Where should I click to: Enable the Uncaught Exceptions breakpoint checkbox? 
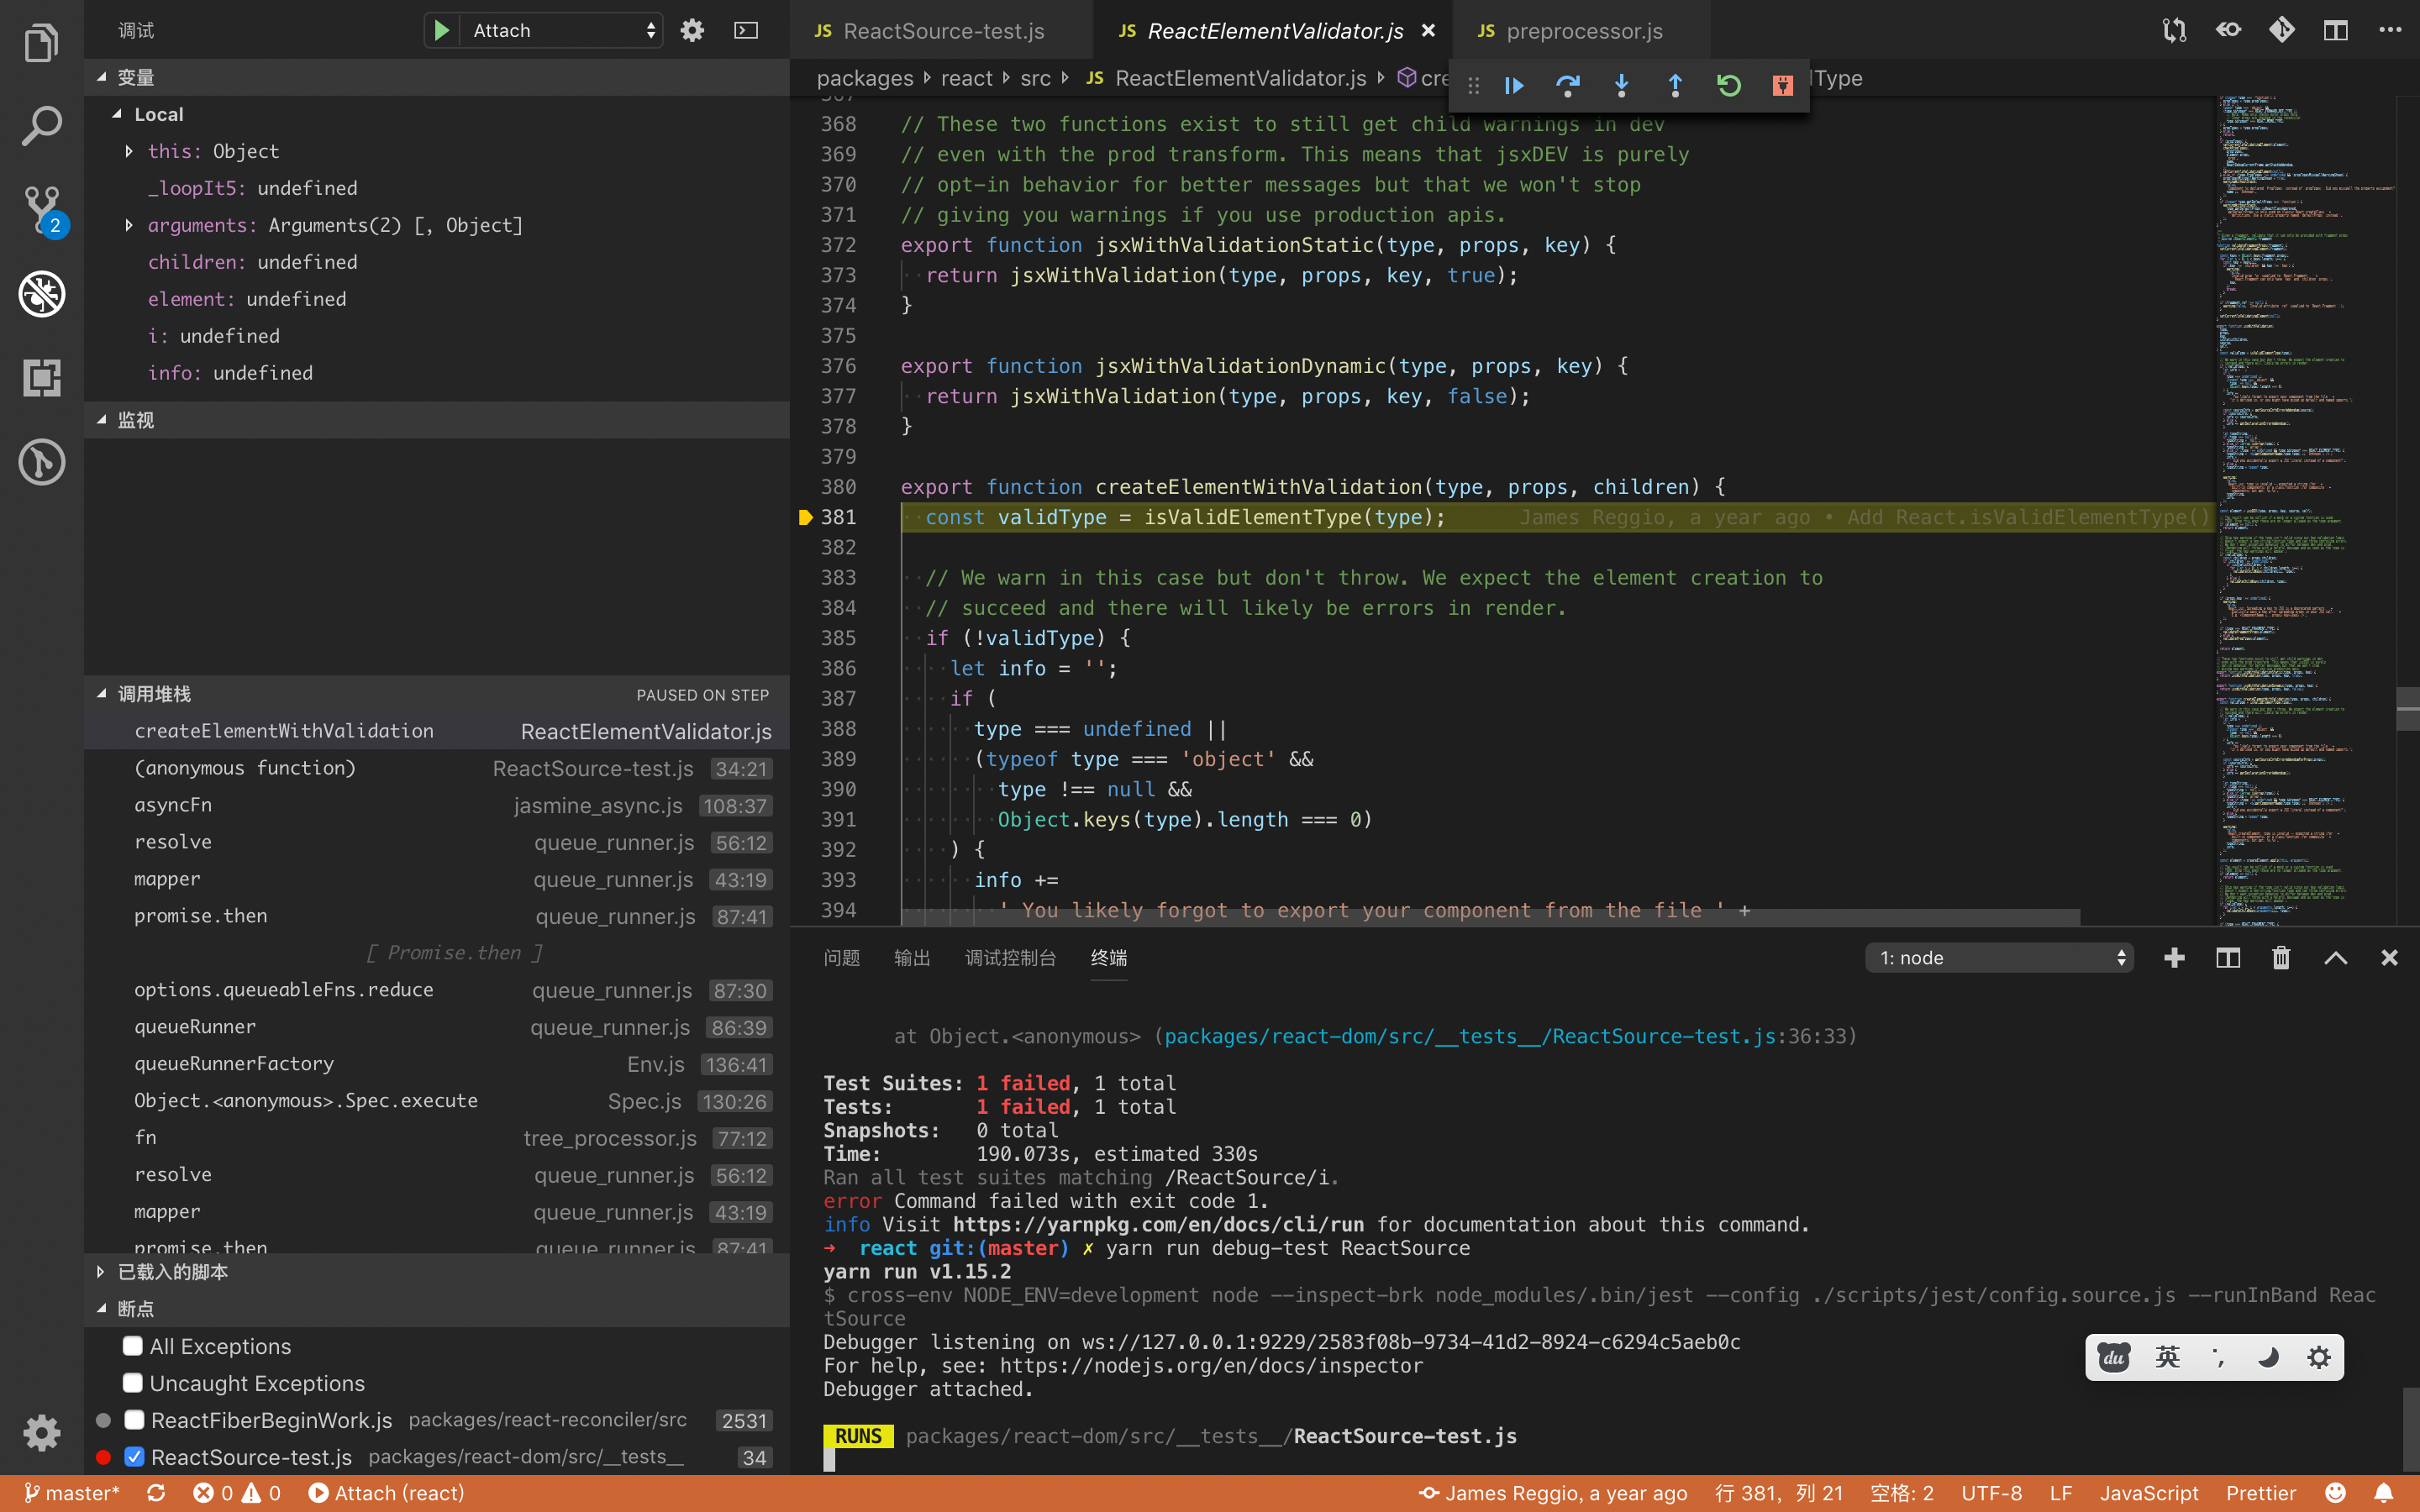pyautogui.click(x=132, y=1382)
